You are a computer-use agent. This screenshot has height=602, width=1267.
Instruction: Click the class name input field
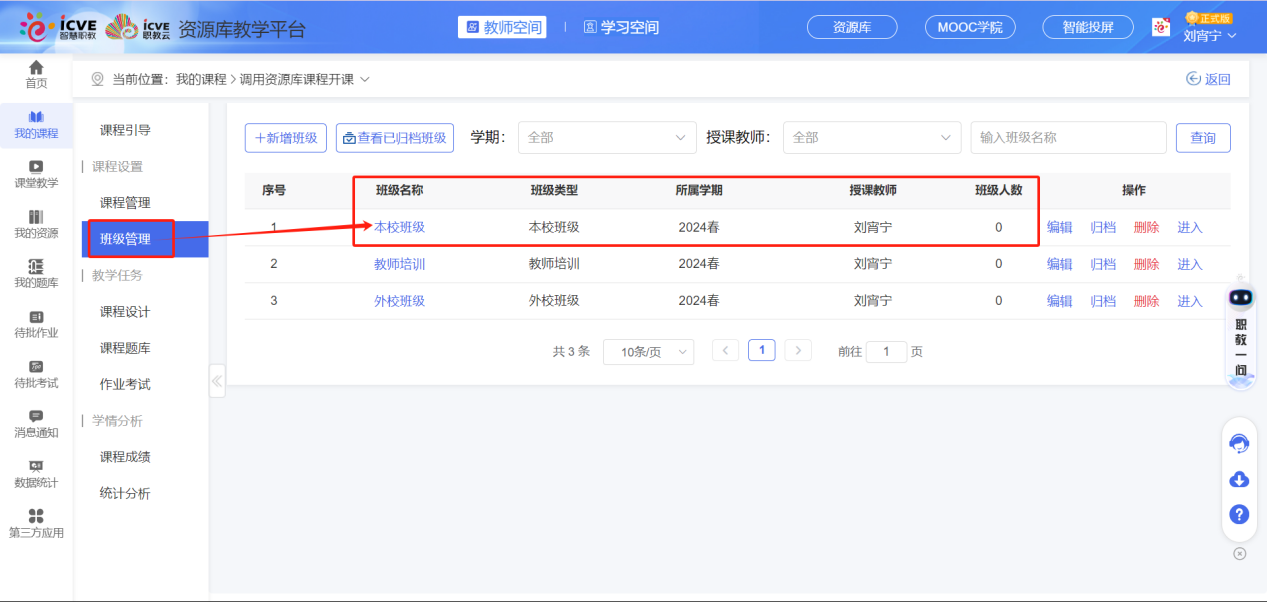click(1067, 137)
